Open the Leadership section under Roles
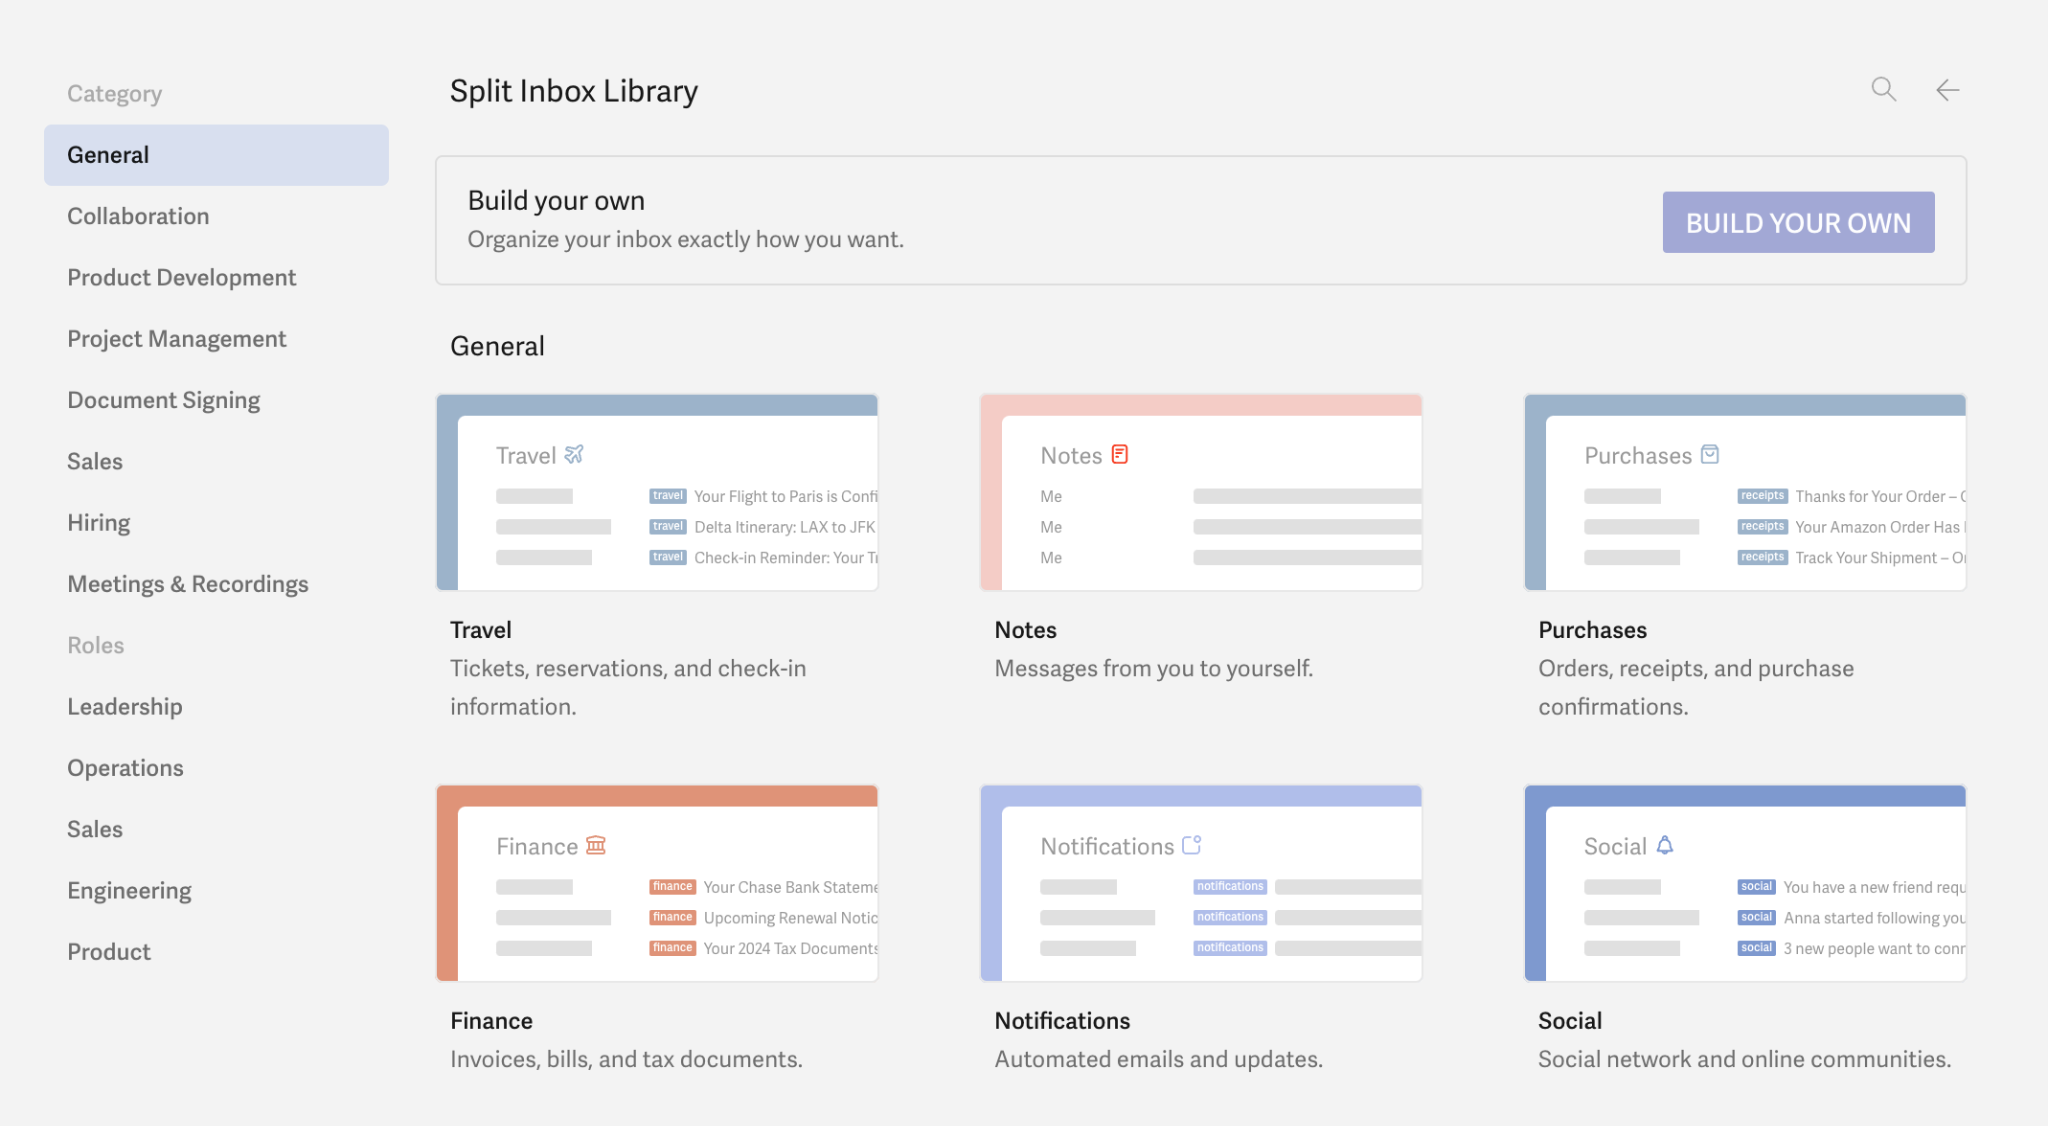 point(125,706)
